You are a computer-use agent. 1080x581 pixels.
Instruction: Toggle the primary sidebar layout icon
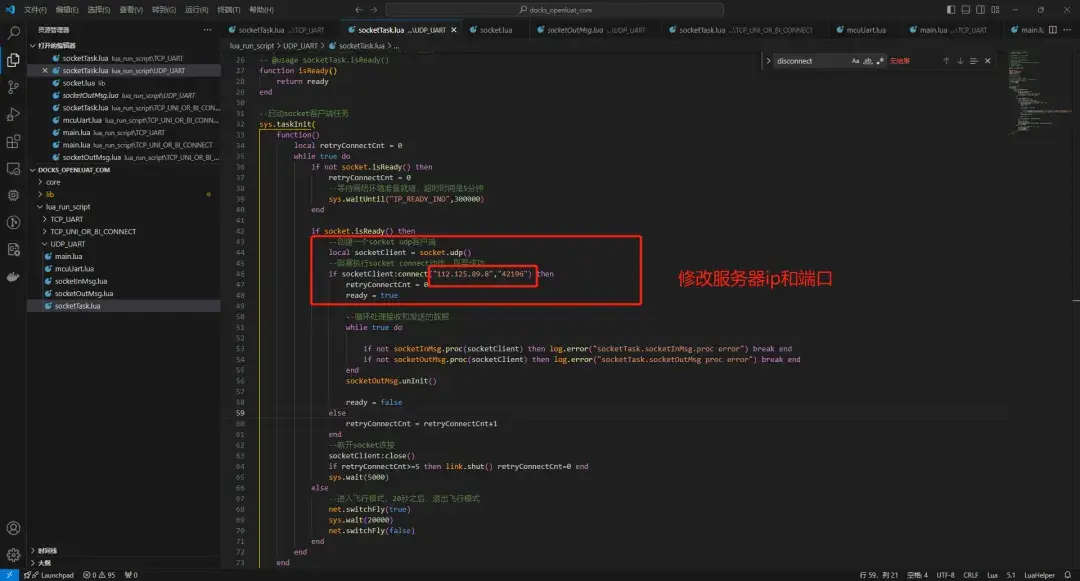click(x=951, y=10)
